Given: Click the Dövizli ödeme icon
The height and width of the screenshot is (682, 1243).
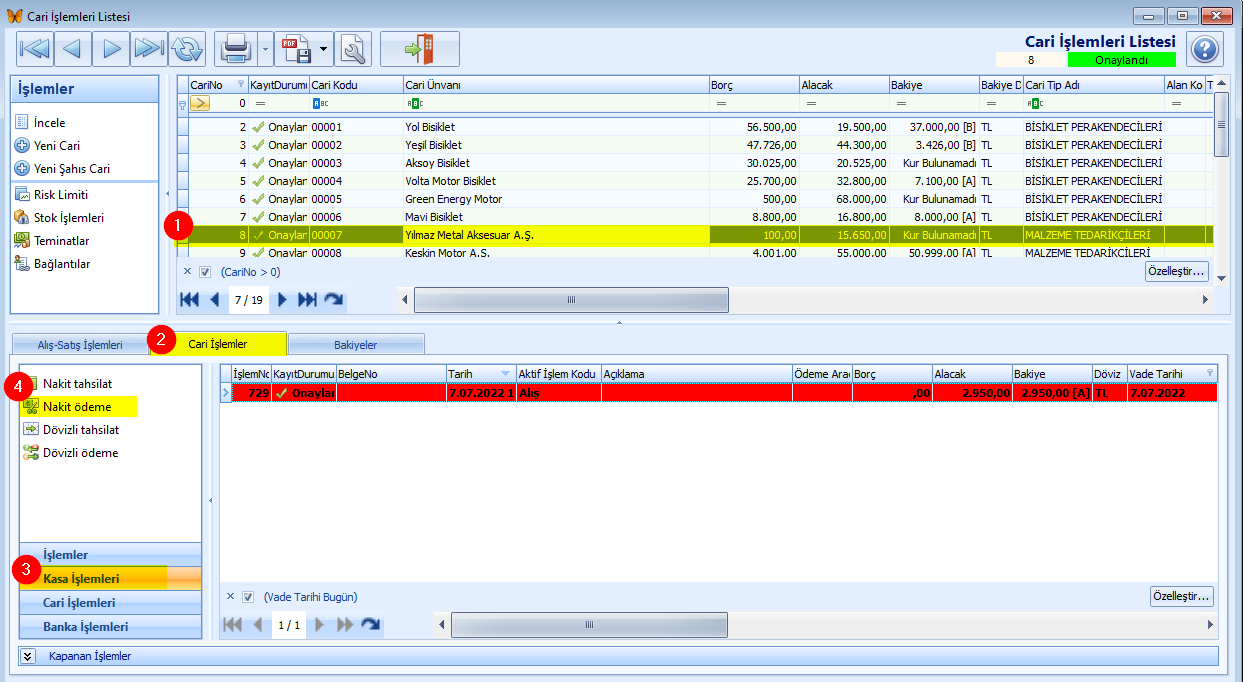Looking at the screenshot, I should [x=31, y=452].
